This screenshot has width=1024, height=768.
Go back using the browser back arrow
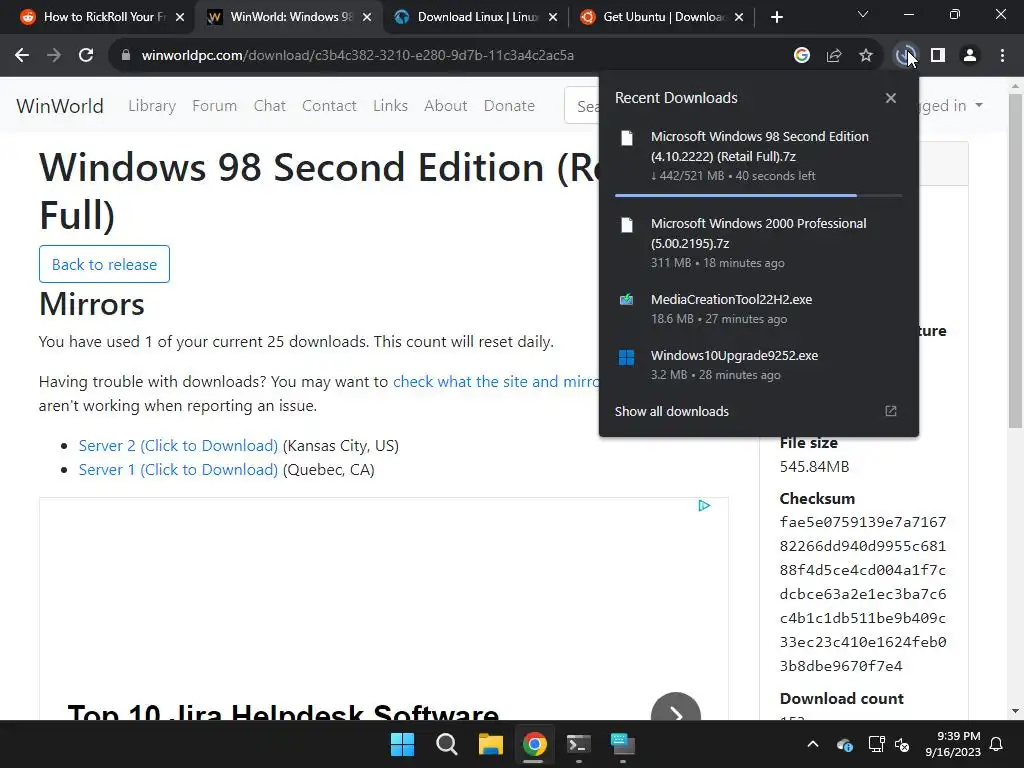(22, 56)
